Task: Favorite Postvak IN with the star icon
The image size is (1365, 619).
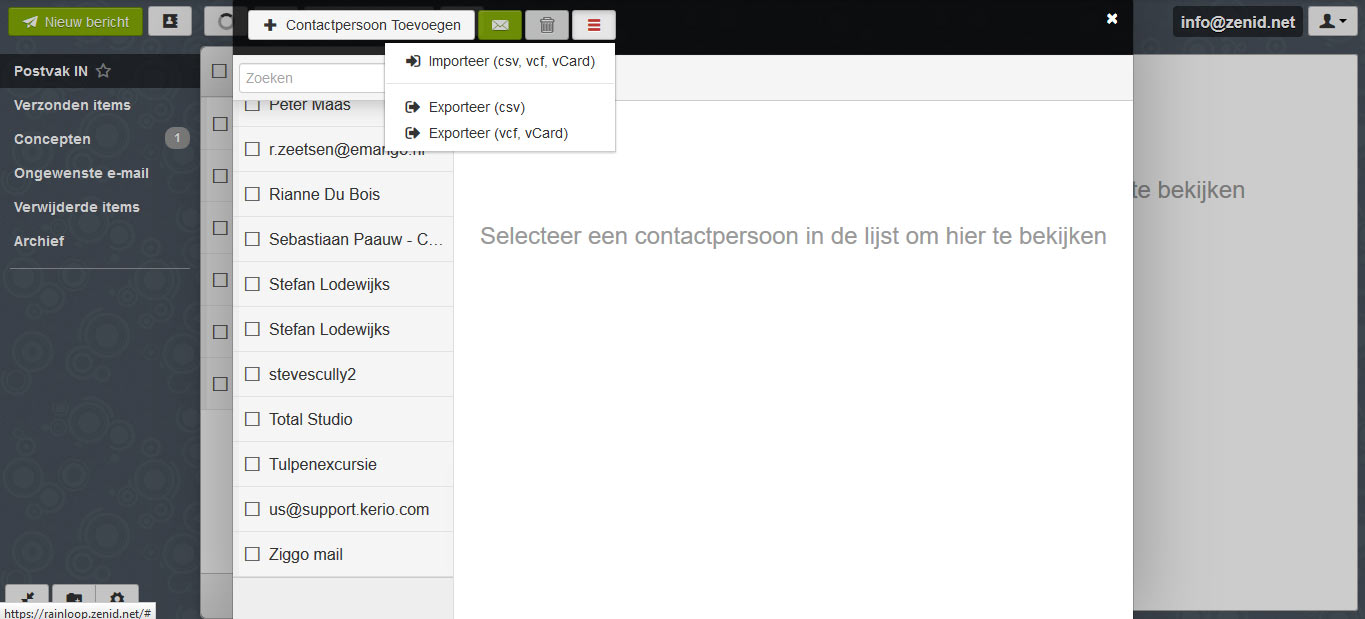Action: pos(103,71)
